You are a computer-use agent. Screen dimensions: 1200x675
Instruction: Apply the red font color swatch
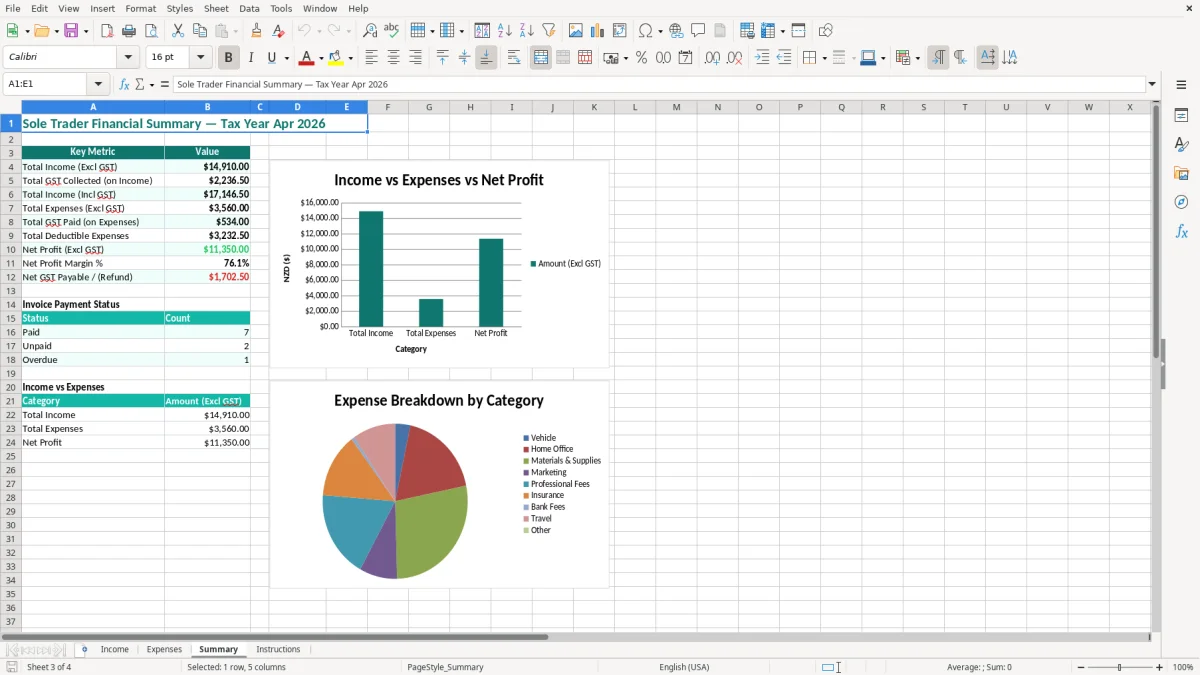[307, 58]
